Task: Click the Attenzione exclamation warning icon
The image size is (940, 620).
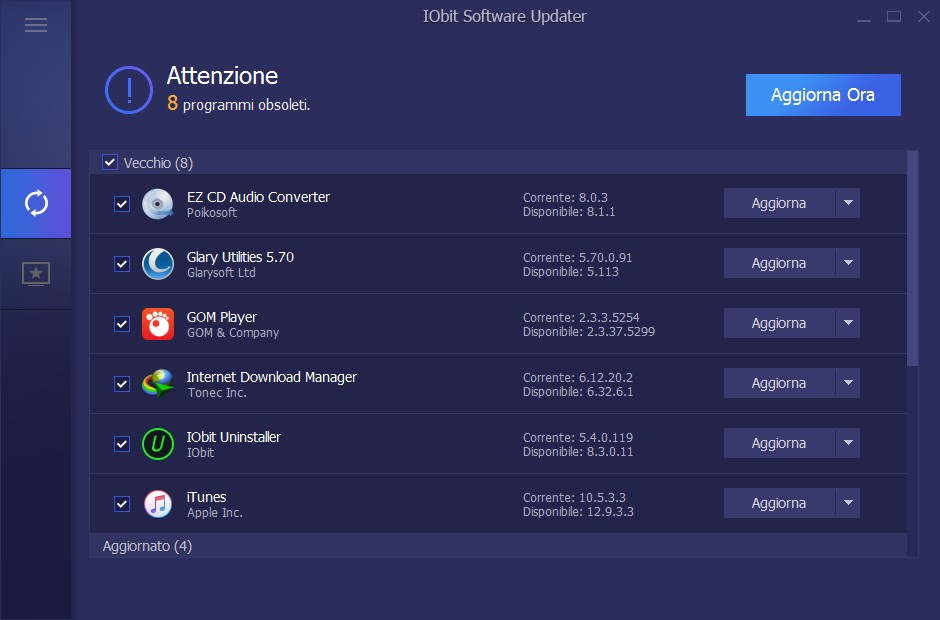Action: tap(129, 90)
